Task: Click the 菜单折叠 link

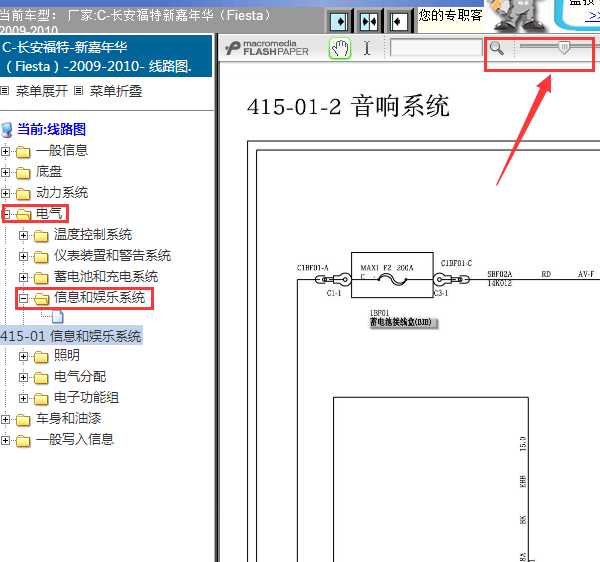Action: pyautogui.click(x=116, y=91)
